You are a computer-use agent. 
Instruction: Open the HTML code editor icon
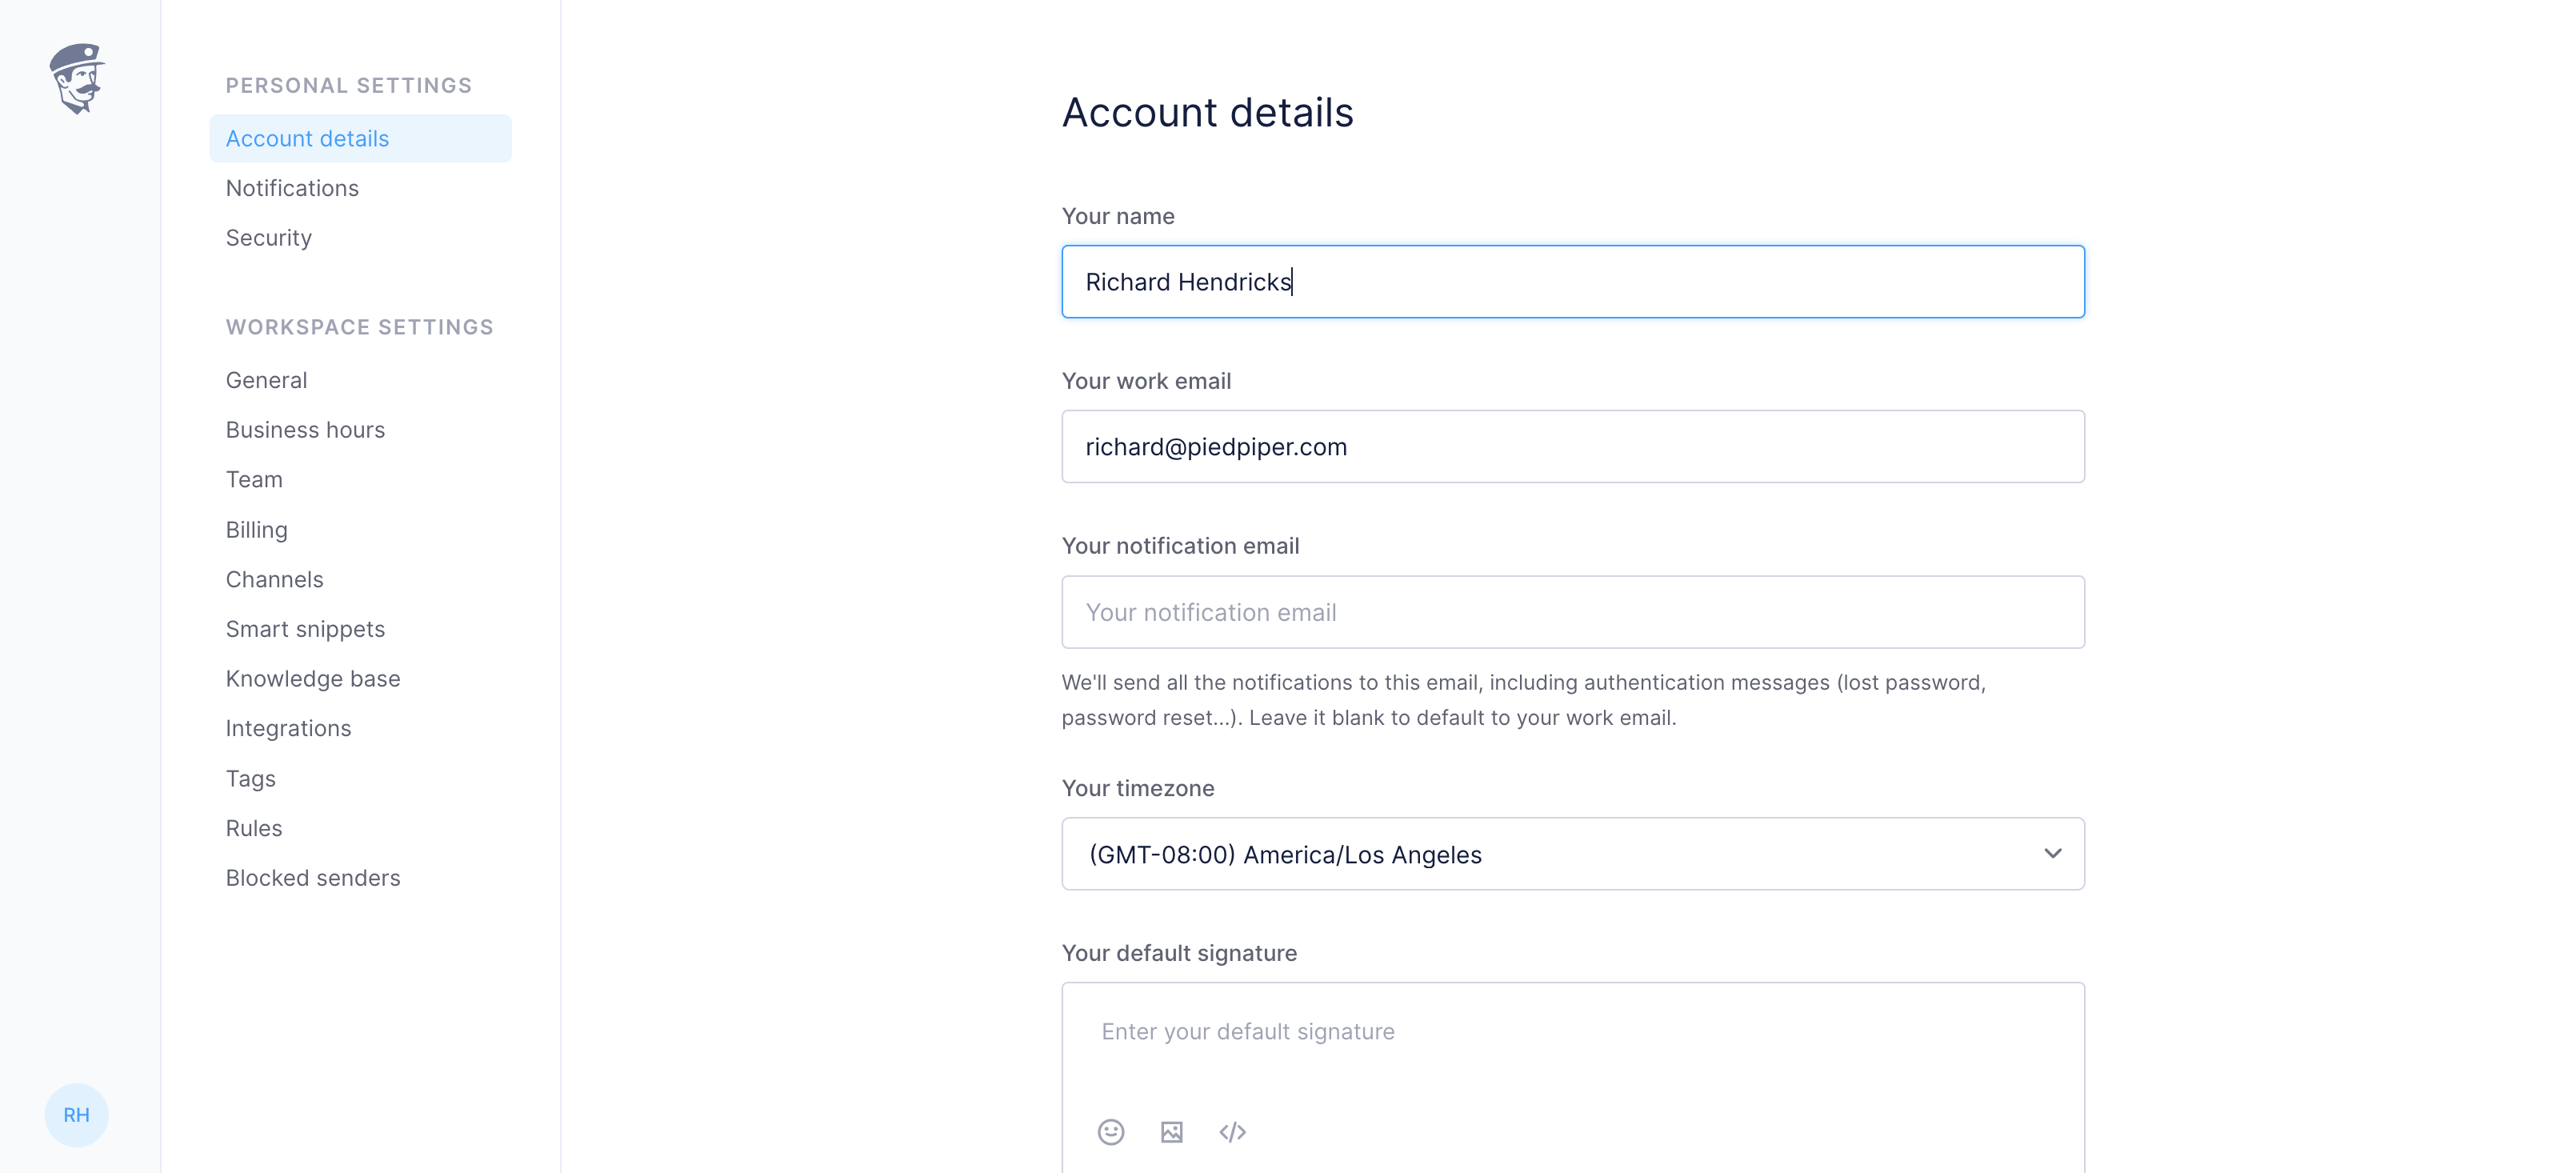tap(1232, 1131)
